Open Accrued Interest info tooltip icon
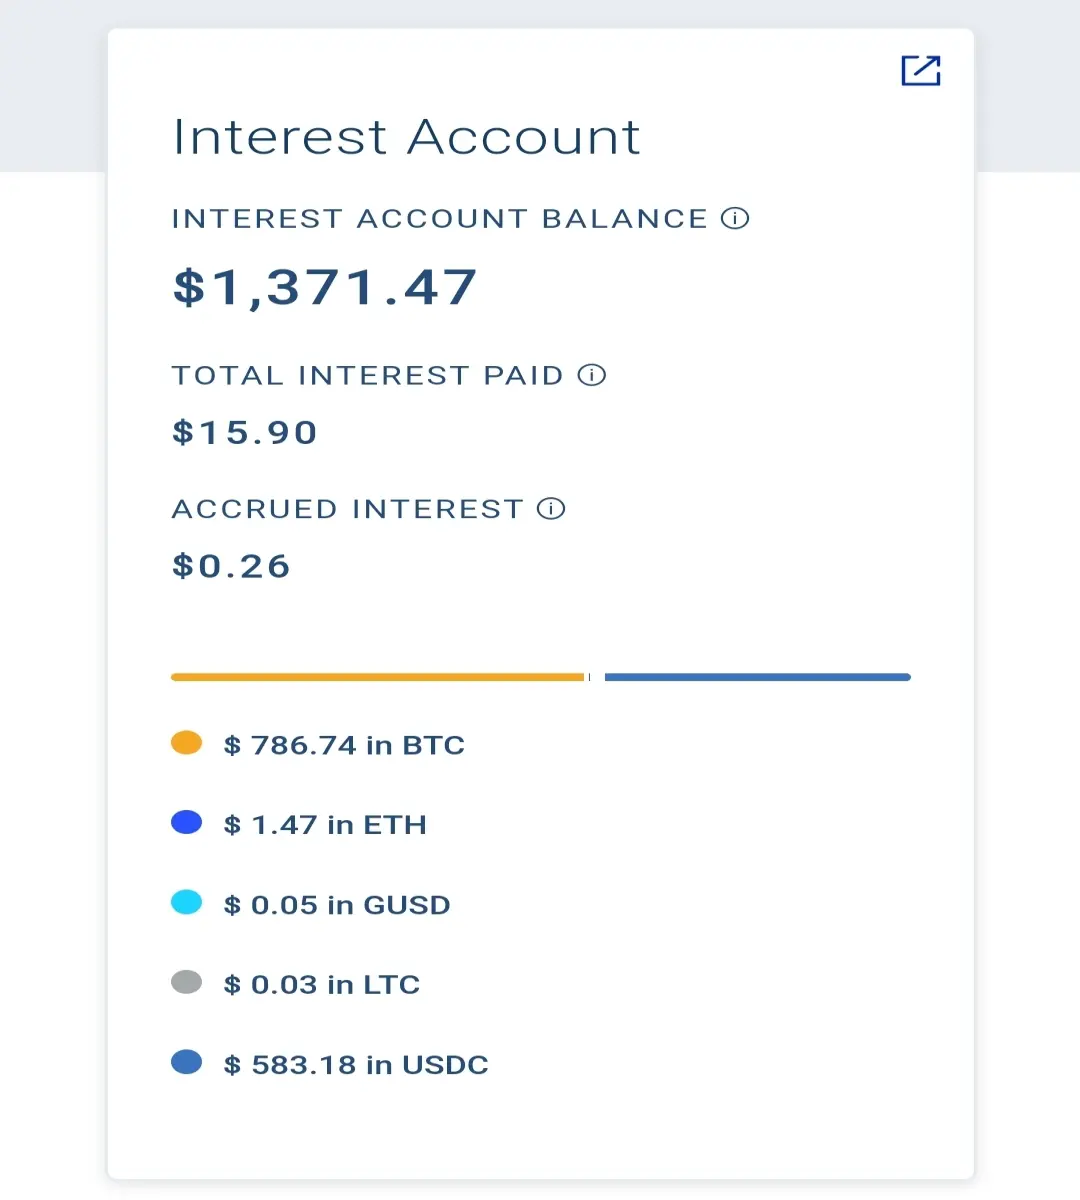 (551, 508)
